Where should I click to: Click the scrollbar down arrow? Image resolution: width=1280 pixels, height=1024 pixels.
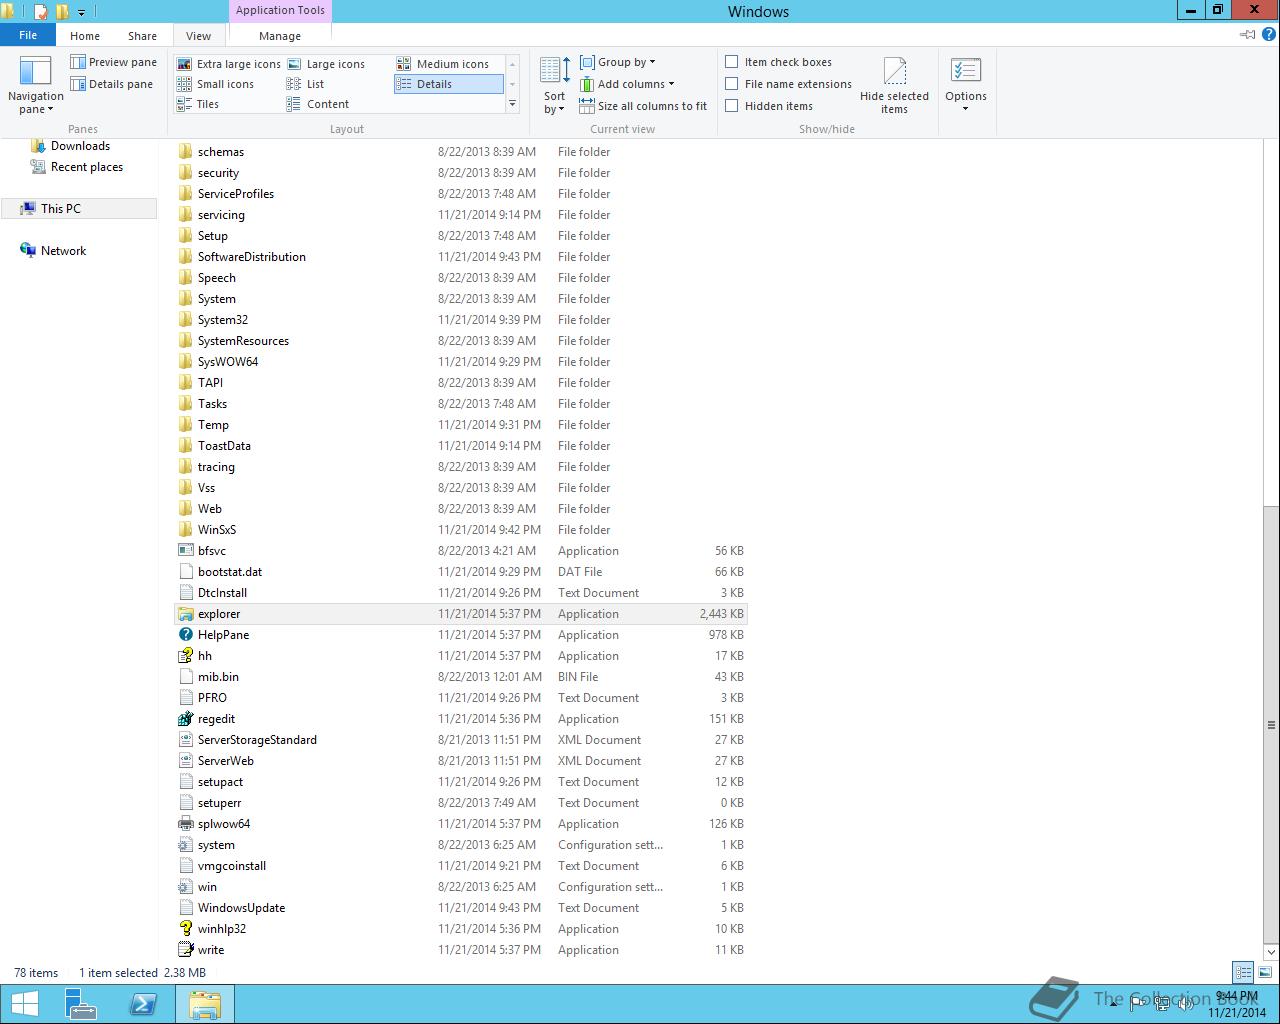pyautogui.click(x=1271, y=951)
